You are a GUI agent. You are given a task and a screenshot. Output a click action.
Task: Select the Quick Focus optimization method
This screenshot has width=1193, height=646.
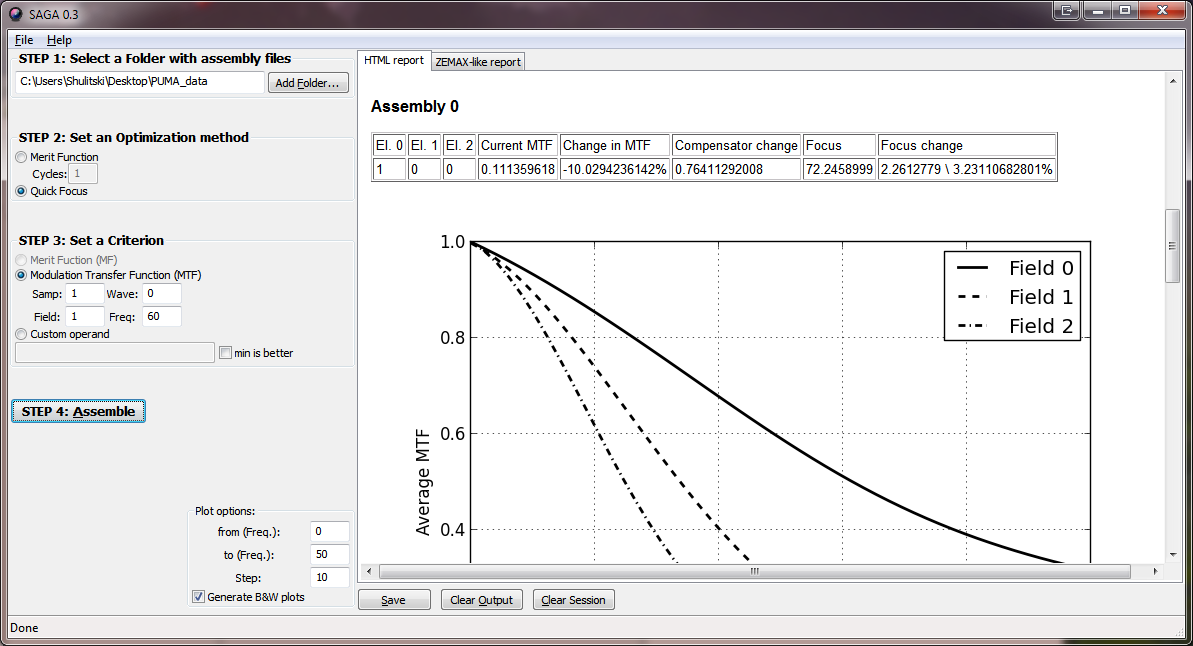point(21,191)
